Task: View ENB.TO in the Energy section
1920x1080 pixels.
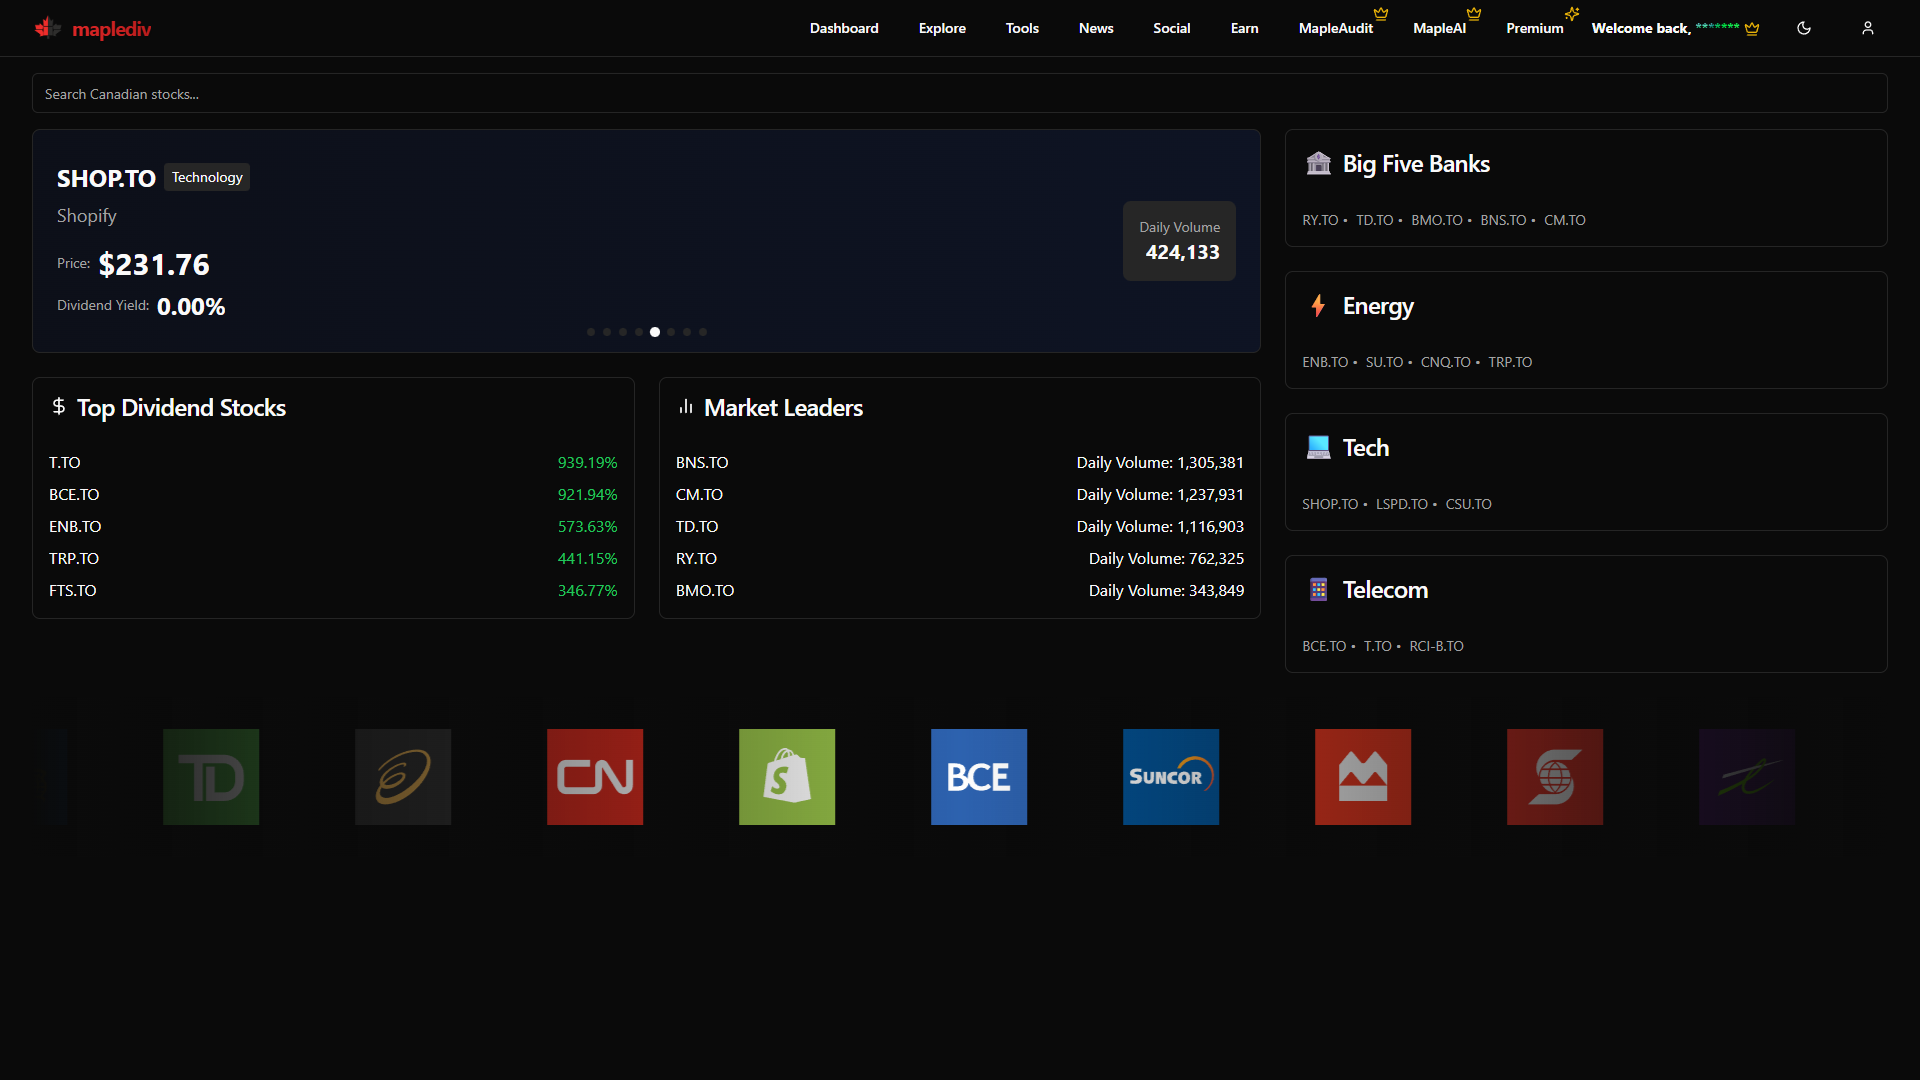Action: click(x=1325, y=362)
